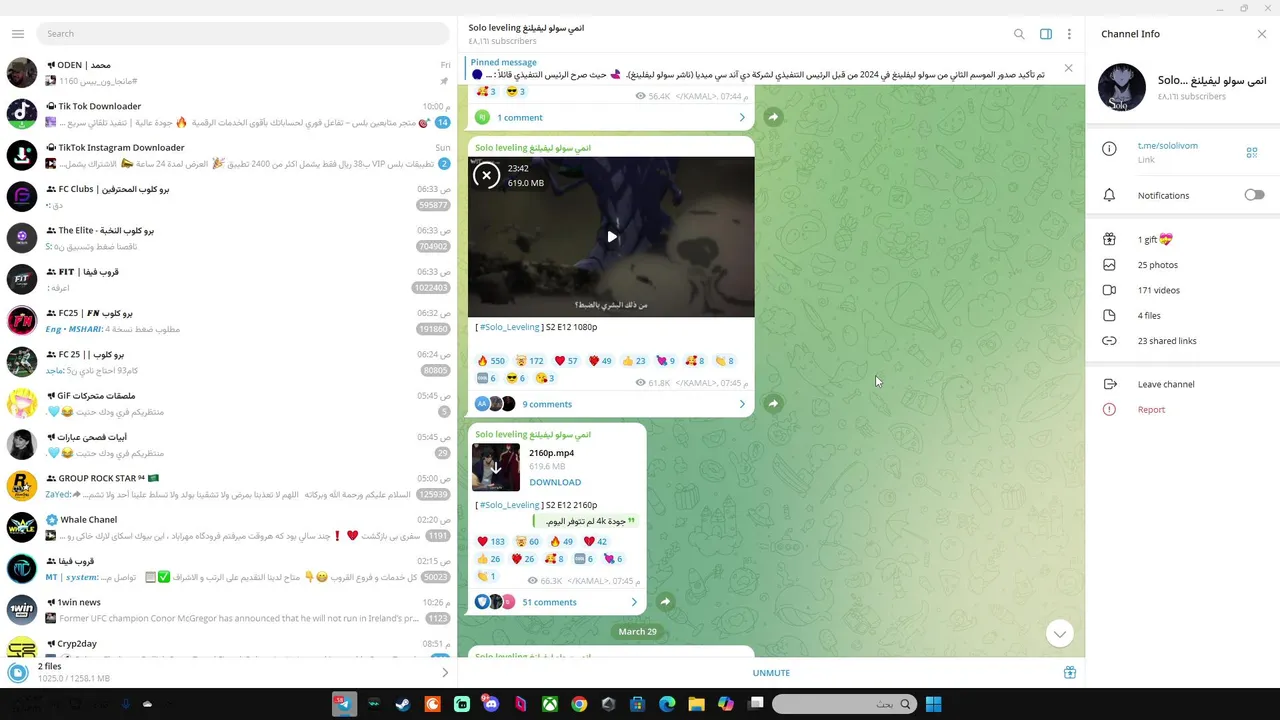Expand the 2 files download bar
The image size is (1280, 720).
445,672
